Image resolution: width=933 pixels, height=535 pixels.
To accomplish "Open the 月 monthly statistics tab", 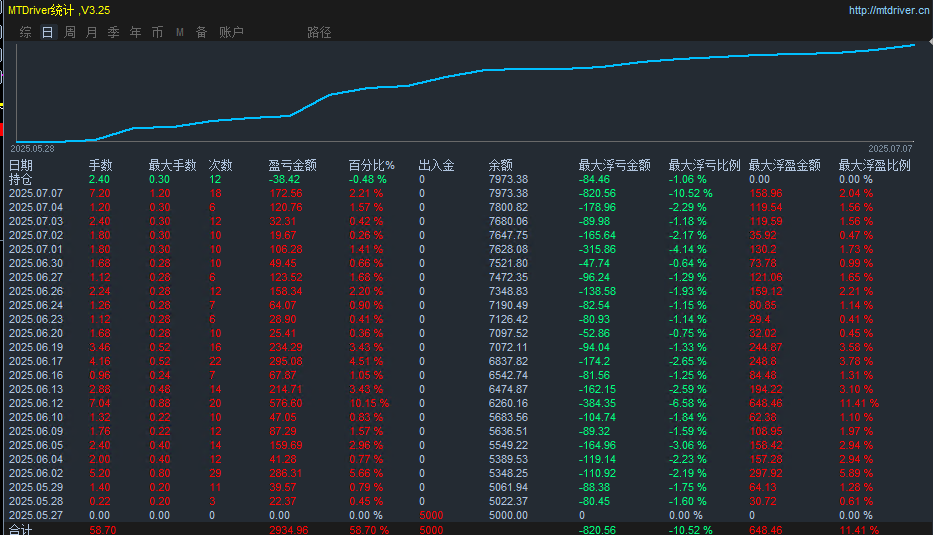I will (x=92, y=32).
